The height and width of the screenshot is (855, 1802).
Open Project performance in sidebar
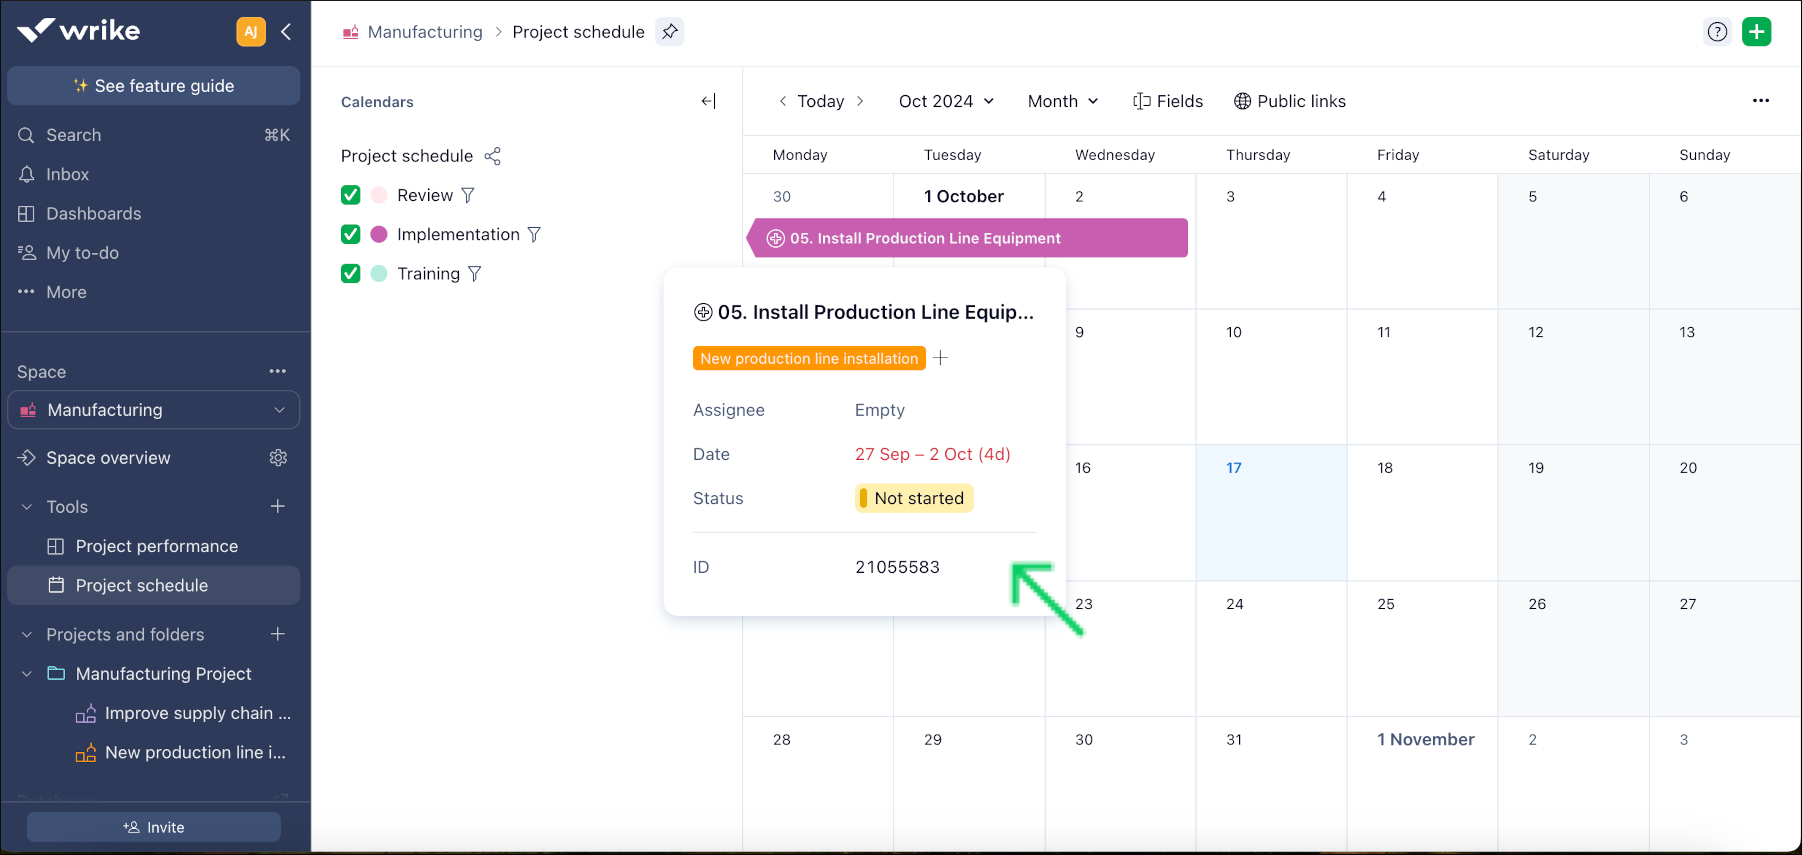click(156, 546)
